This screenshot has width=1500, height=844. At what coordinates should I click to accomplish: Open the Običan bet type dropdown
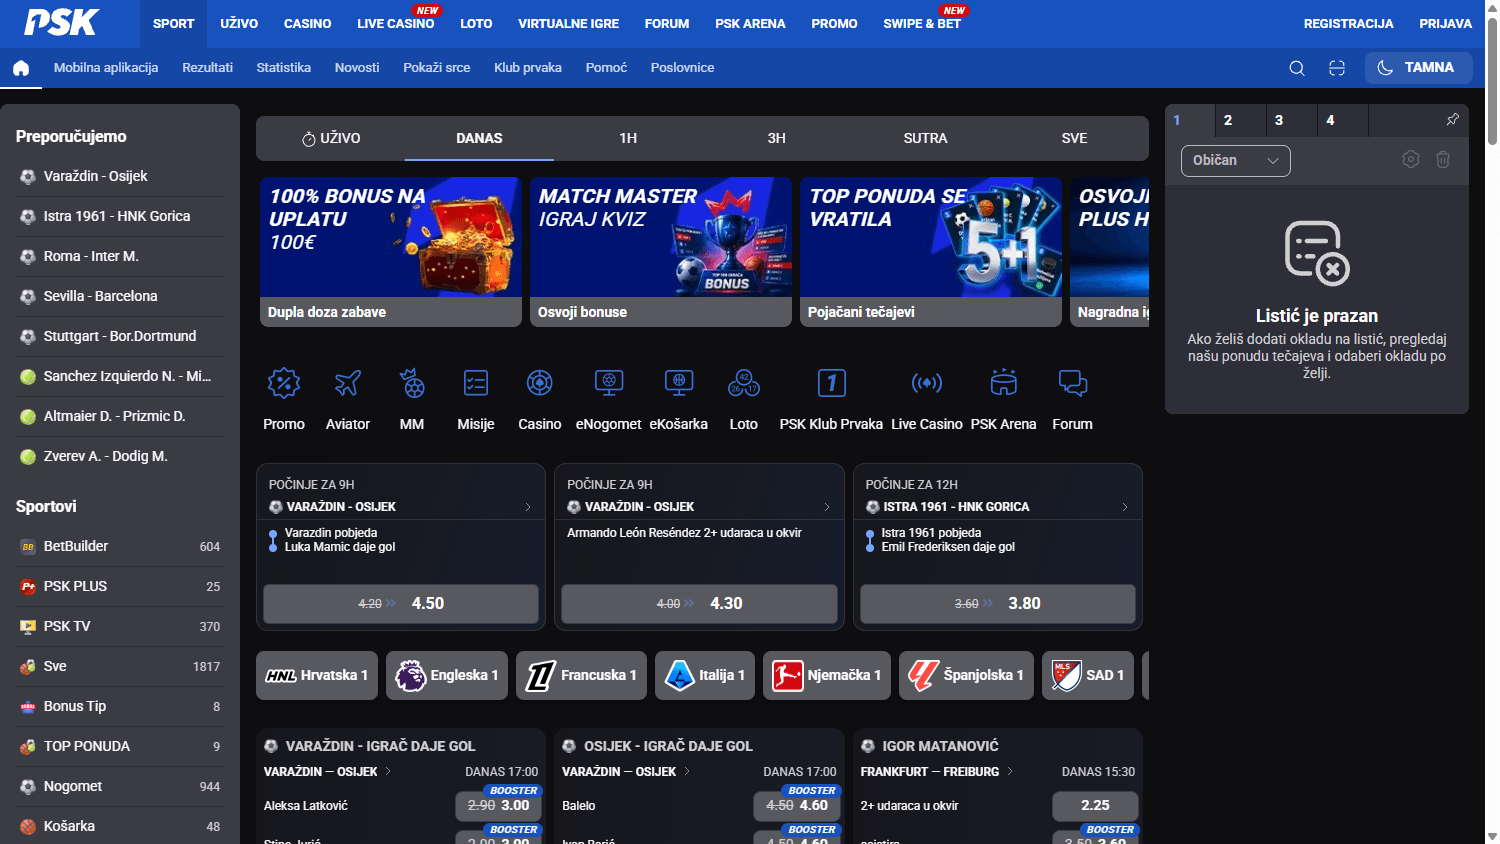[x=1236, y=161]
